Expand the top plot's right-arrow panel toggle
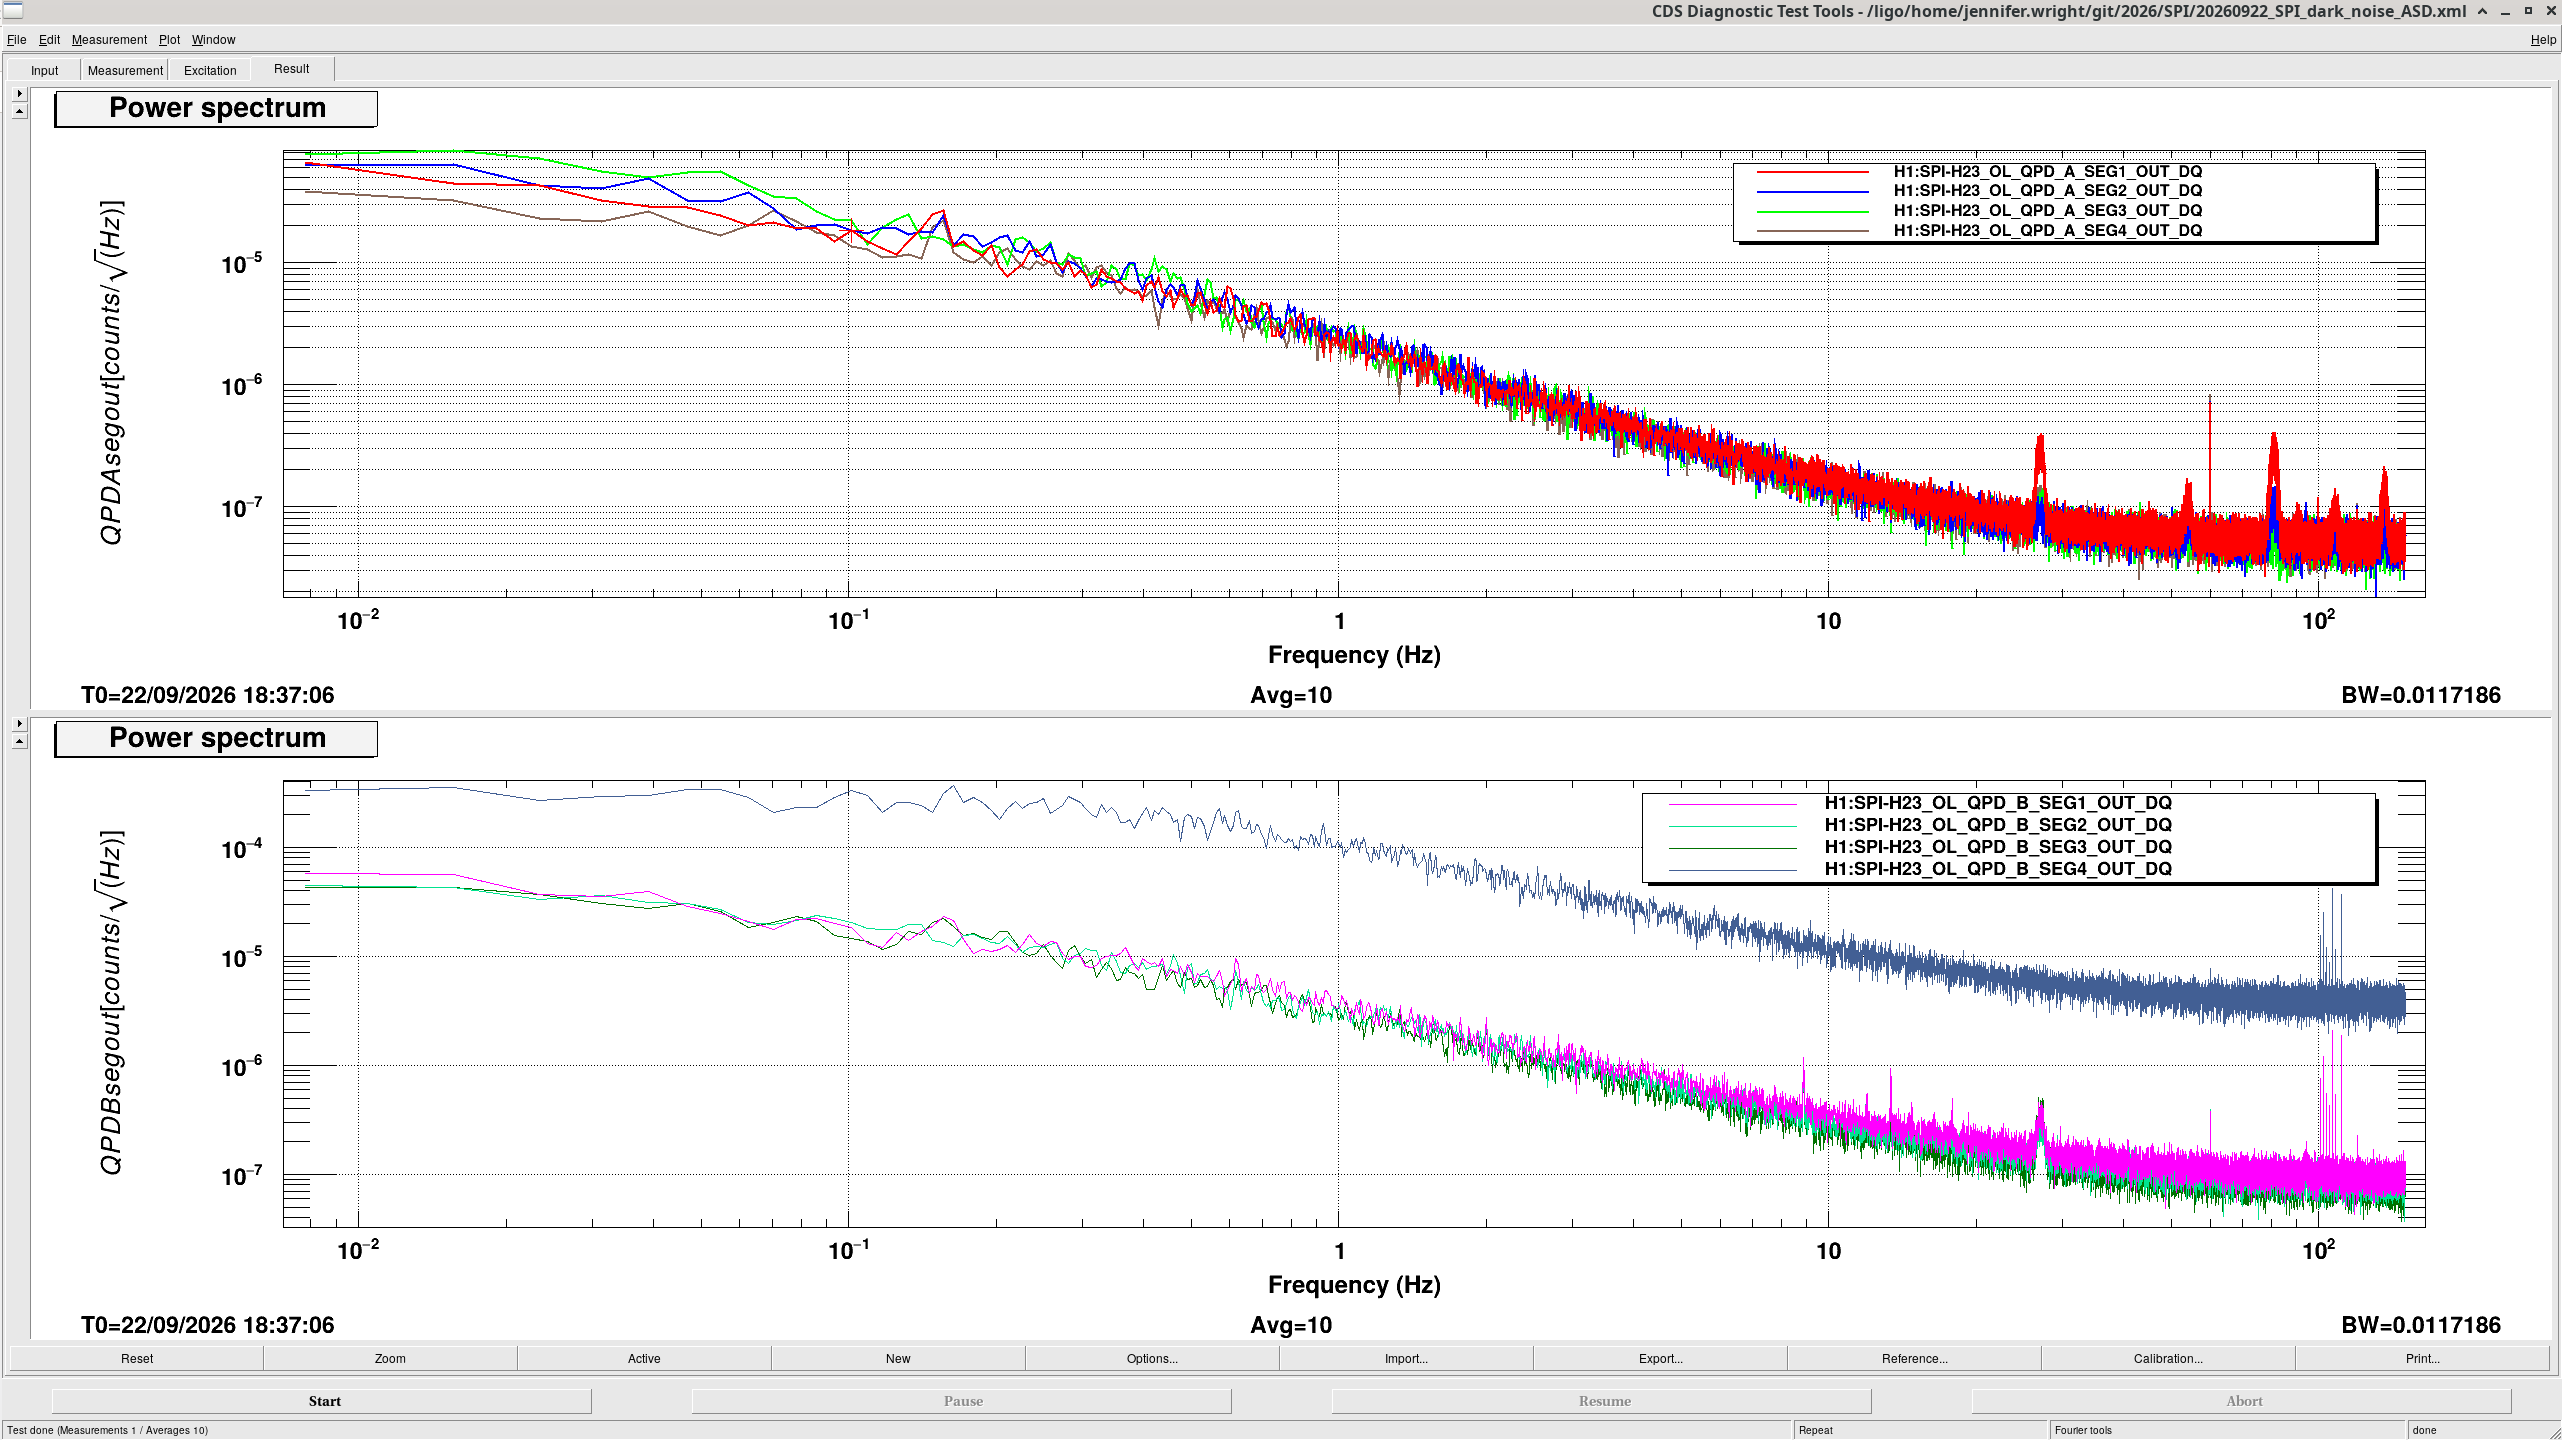2562x1440 pixels. click(x=19, y=93)
